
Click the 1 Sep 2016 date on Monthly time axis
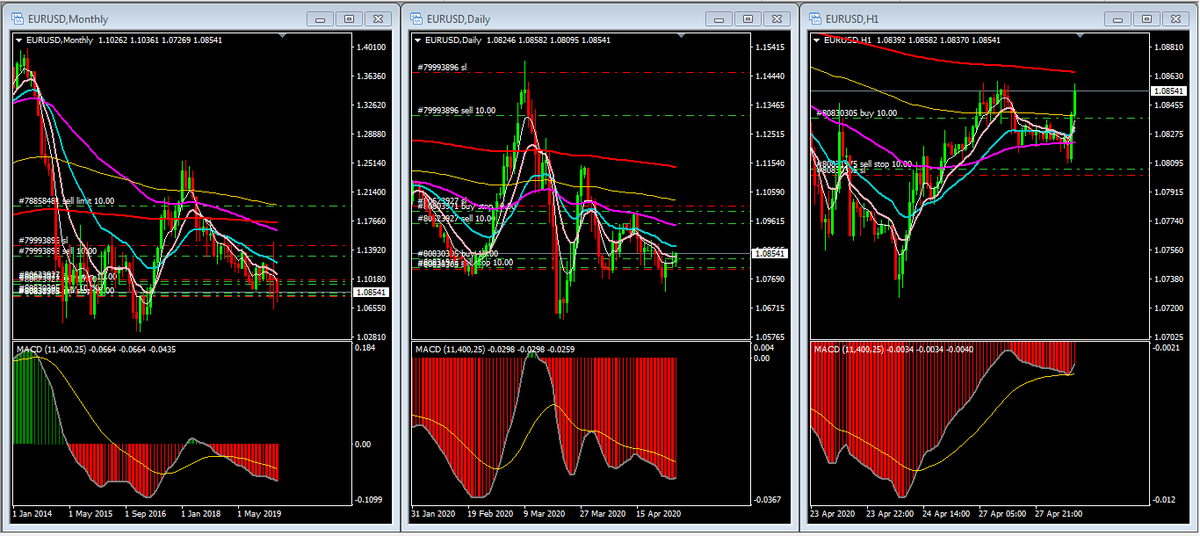coord(145,513)
